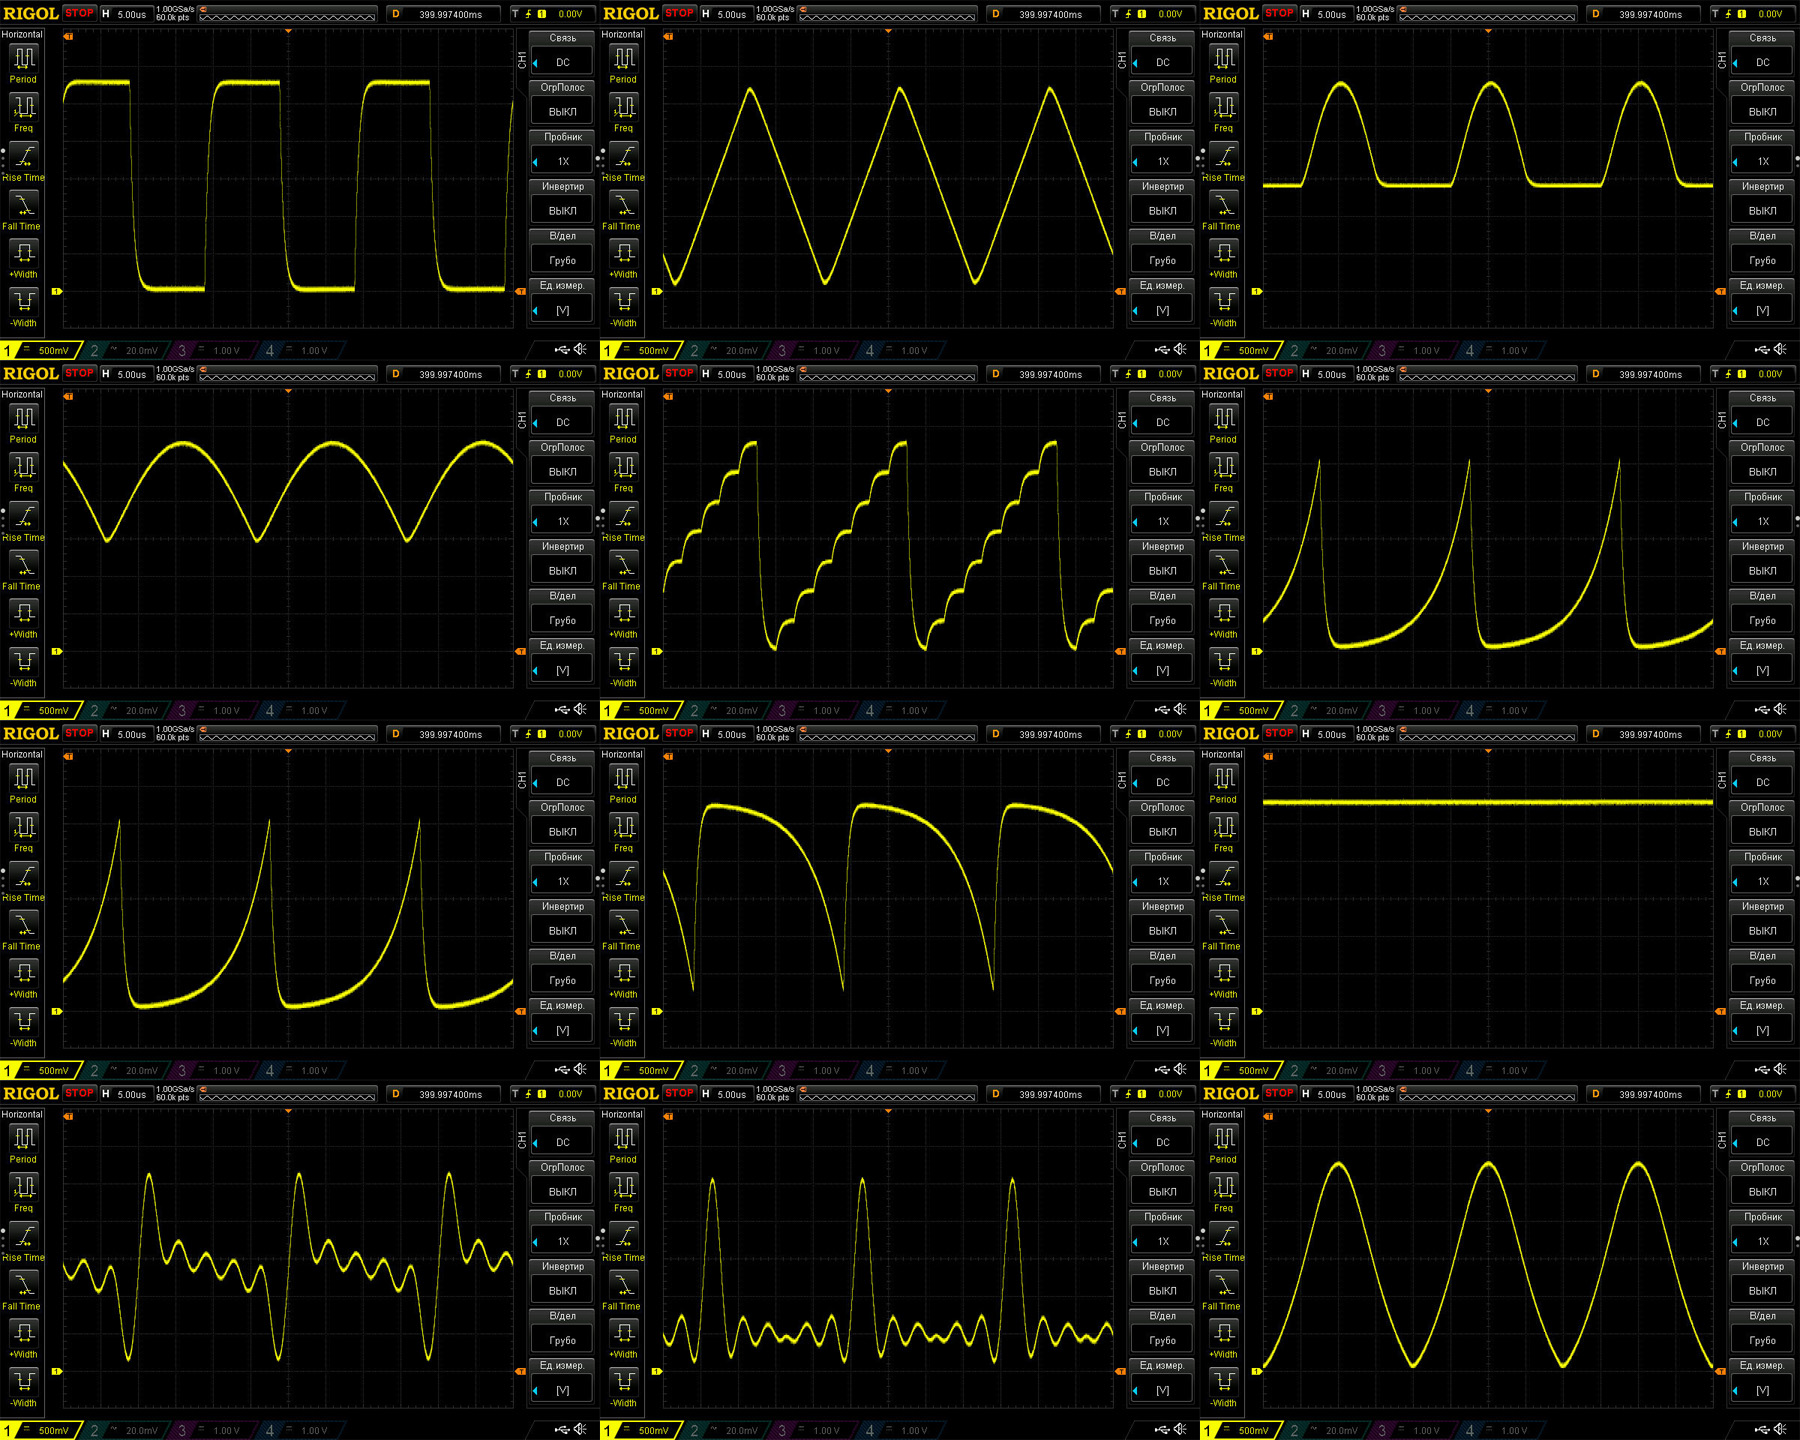This screenshot has width=1800, height=1440.
Task: Click the speaker mute icon in square wave panel
Action: pyautogui.click(x=580, y=349)
